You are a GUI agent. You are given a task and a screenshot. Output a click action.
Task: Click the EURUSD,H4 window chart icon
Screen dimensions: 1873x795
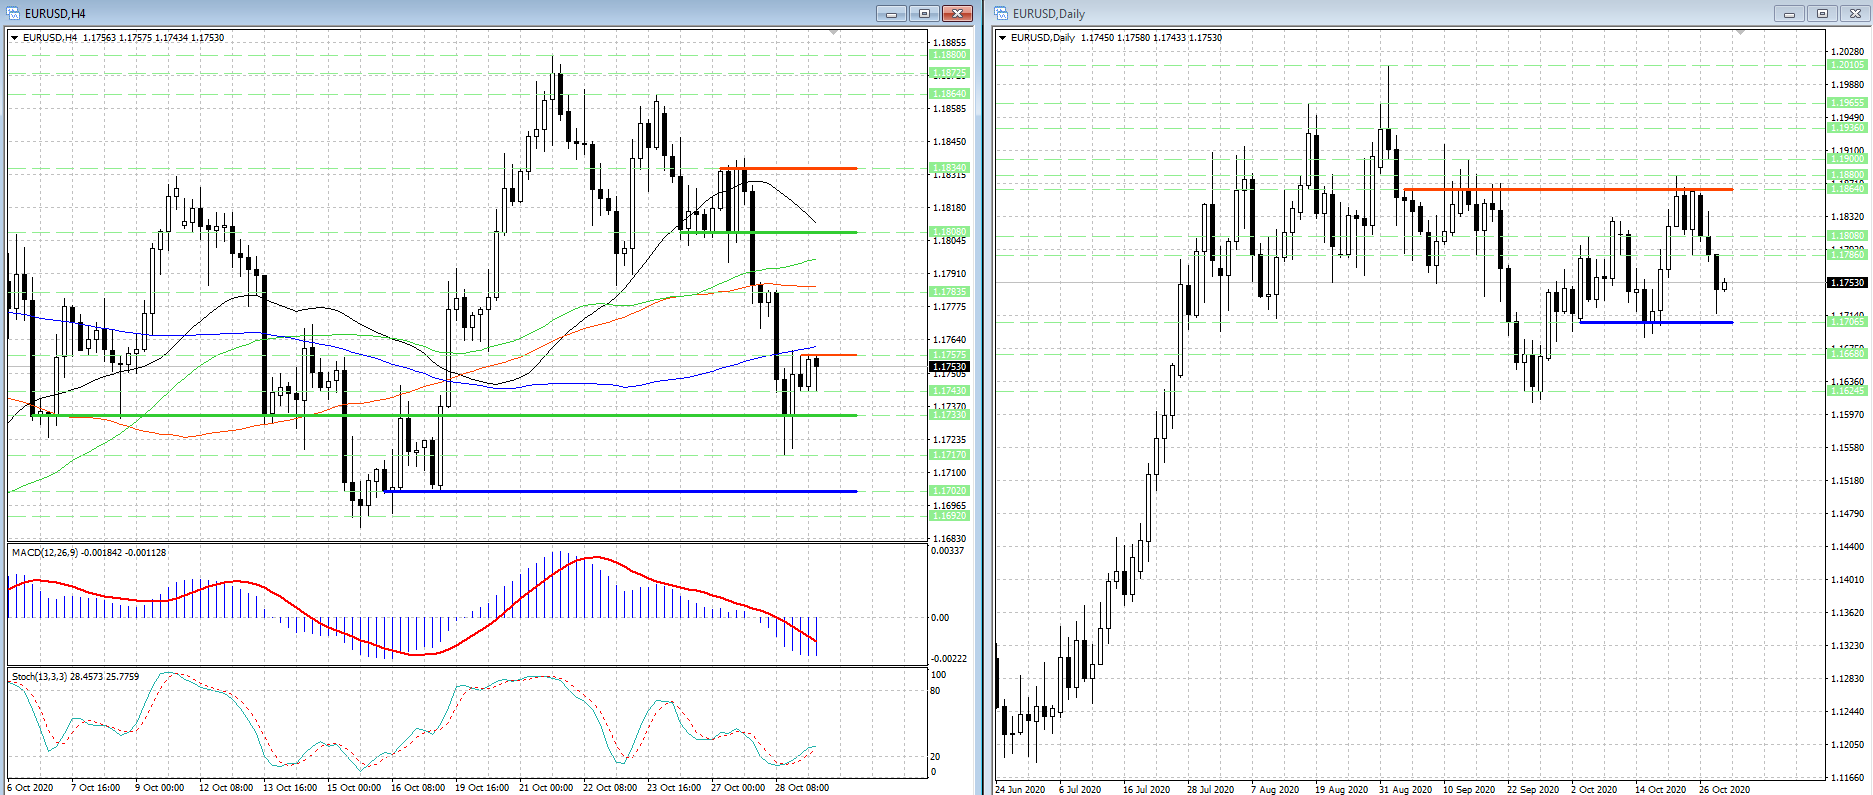click(14, 13)
